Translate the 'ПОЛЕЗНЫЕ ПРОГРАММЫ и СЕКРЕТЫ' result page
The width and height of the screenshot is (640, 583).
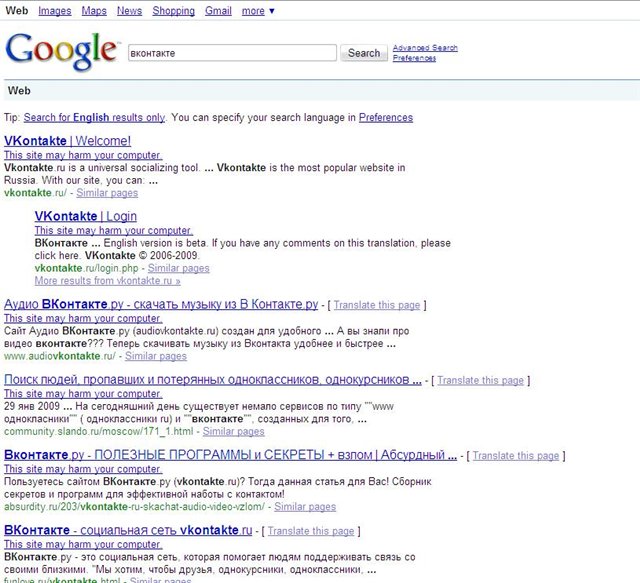[516, 456]
